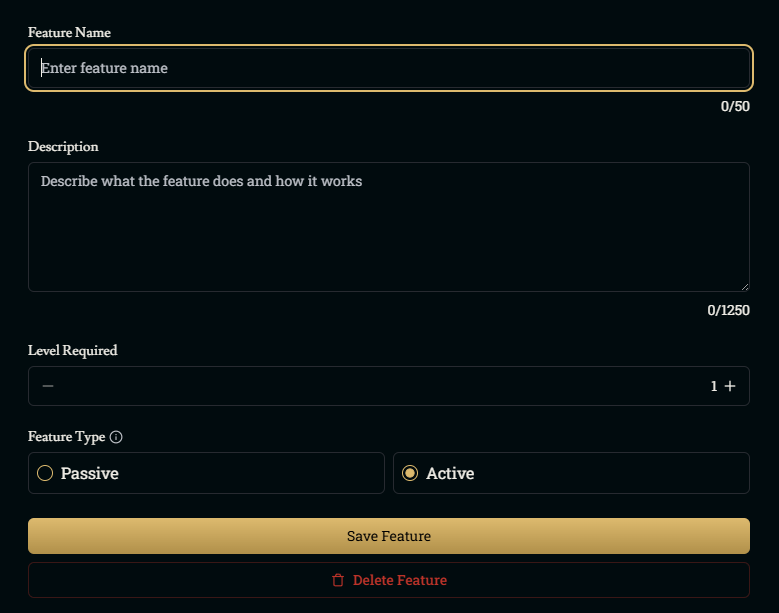Click the Feature Name input field
The height and width of the screenshot is (613, 779).
[x=388, y=68]
